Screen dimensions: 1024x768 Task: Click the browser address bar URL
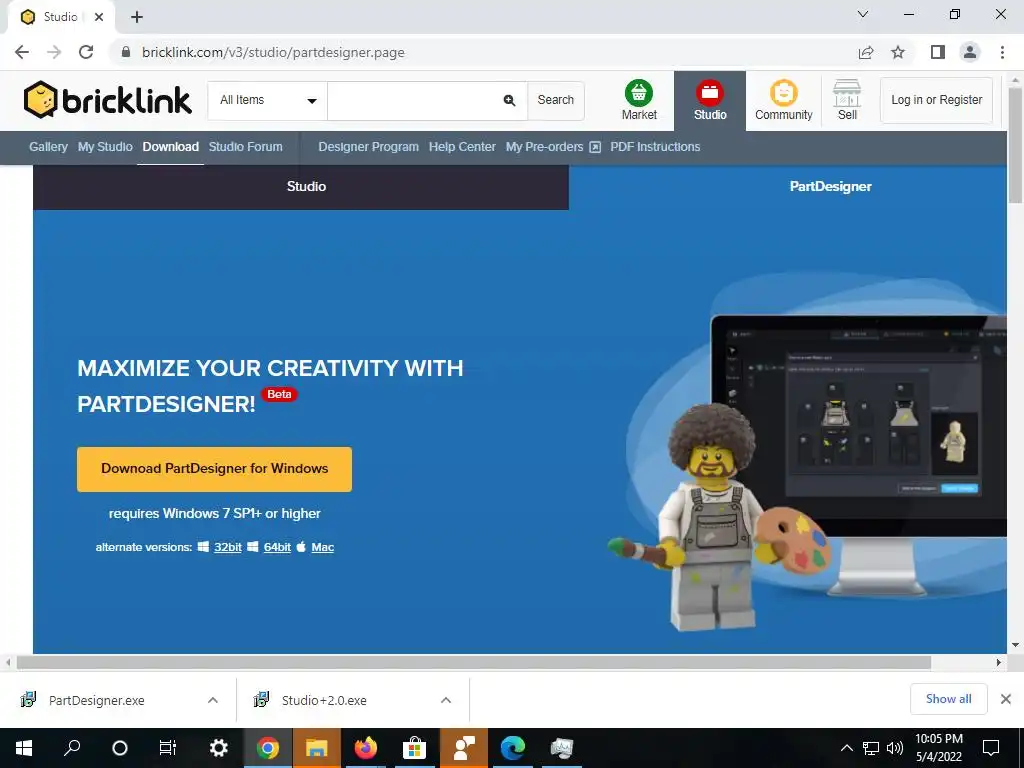(273, 52)
